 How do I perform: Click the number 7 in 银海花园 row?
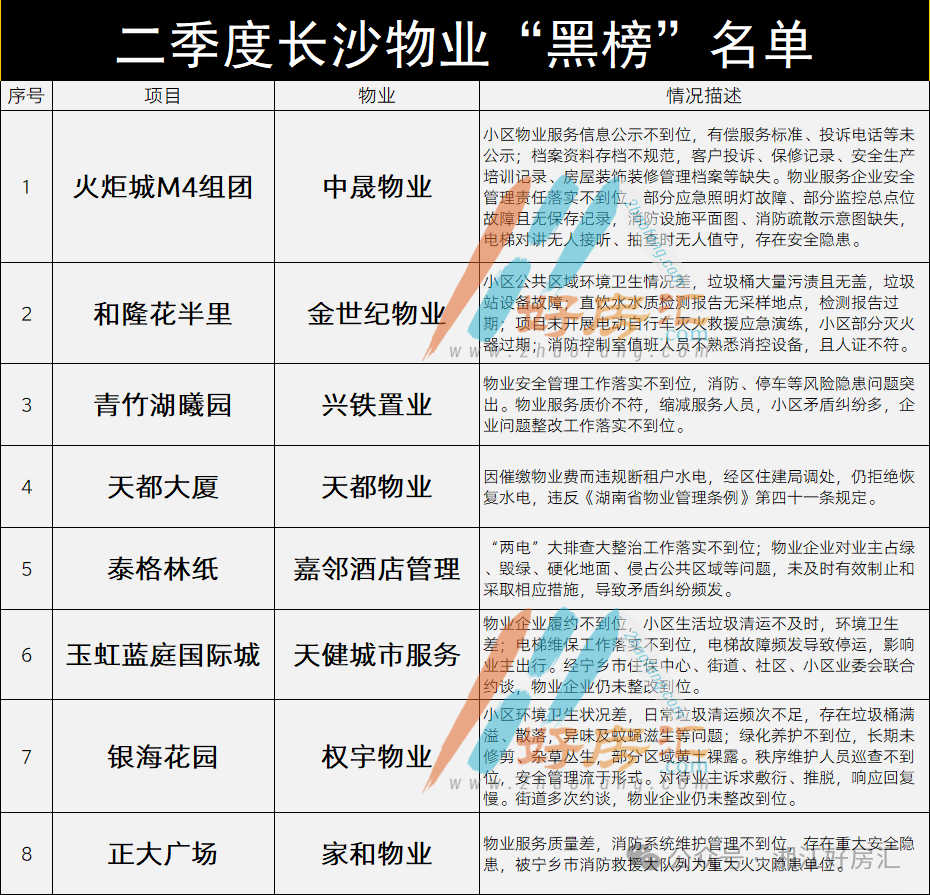click(x=26, y=757)
